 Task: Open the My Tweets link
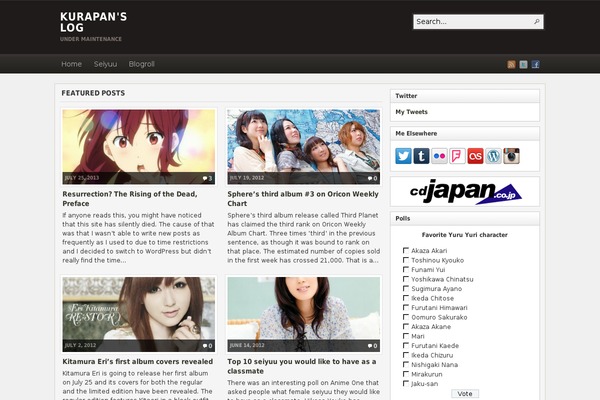(411, 112)
